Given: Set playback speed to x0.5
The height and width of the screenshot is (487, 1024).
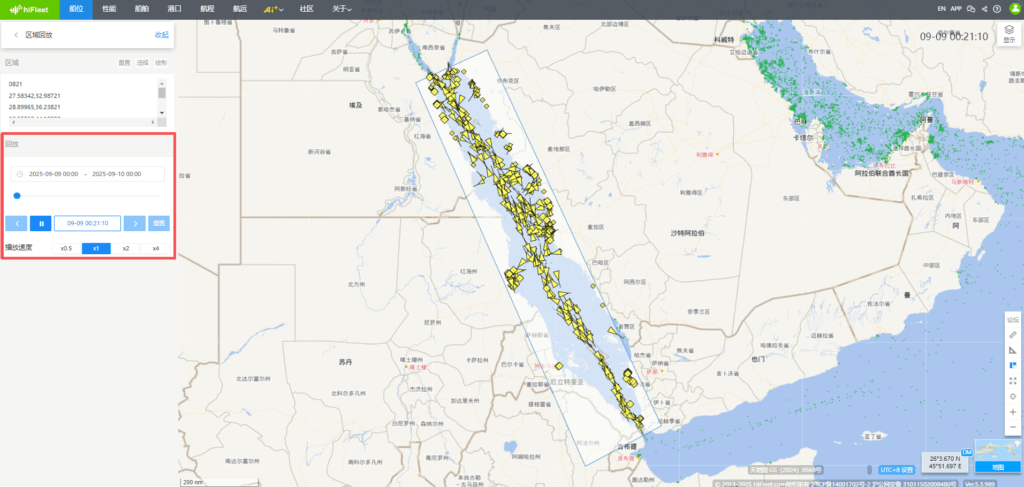Looking at the screenshot, I should pos(66,248).
